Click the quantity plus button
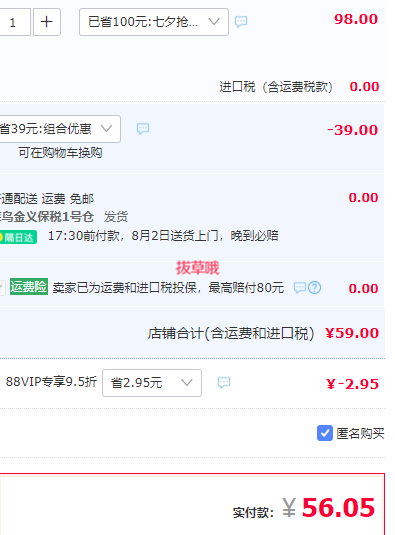Viewport: 395px width, 535px height. pyautogui.click(x=47, y=22)
